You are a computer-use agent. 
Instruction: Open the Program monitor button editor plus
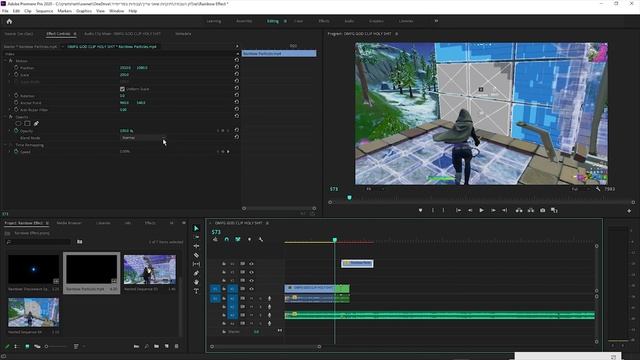tap(629, 211)
